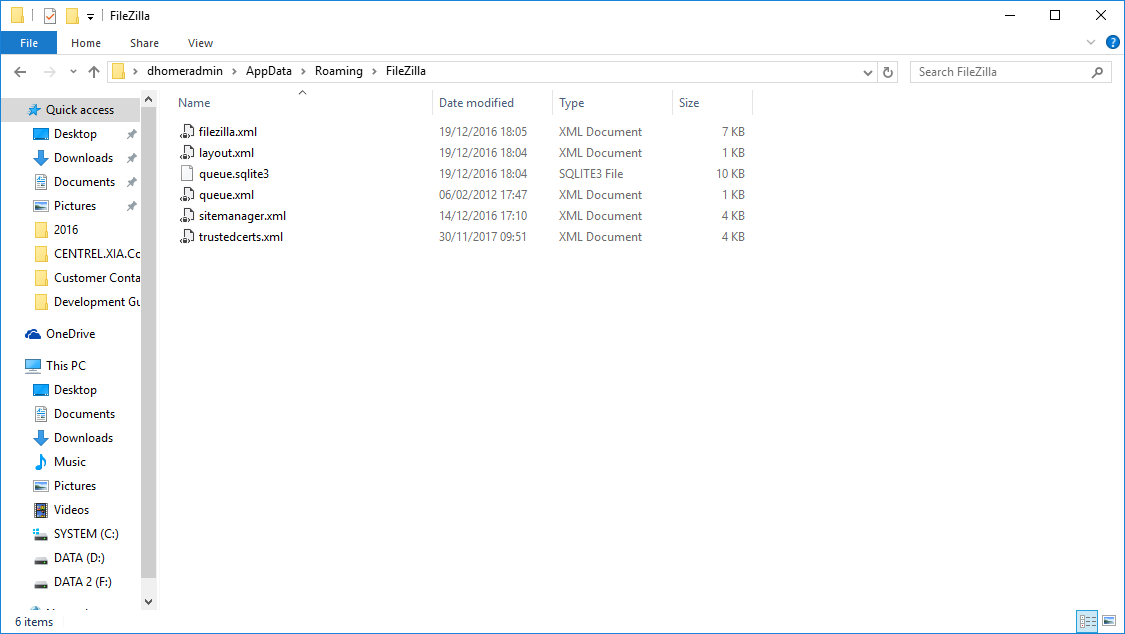Refresh the FileZilla folder view

(888, 72)
